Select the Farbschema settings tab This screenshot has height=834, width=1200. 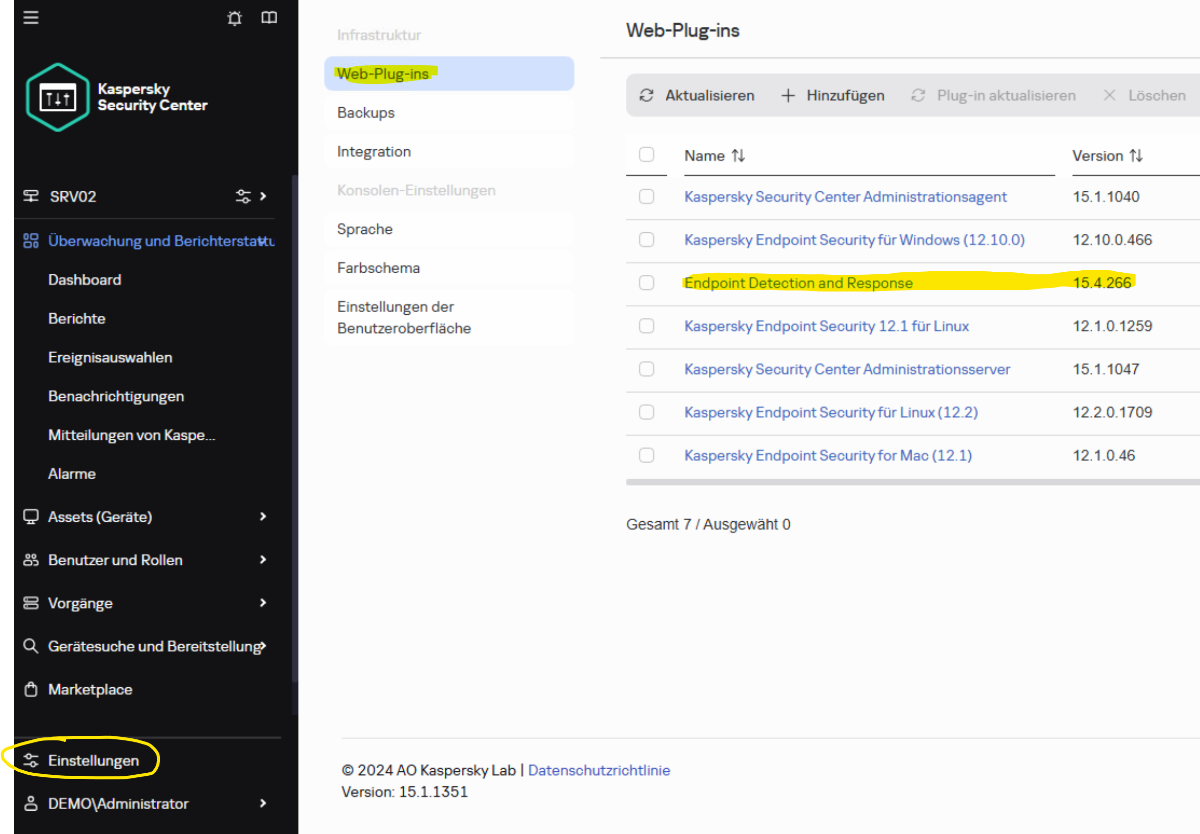[449, 268]
